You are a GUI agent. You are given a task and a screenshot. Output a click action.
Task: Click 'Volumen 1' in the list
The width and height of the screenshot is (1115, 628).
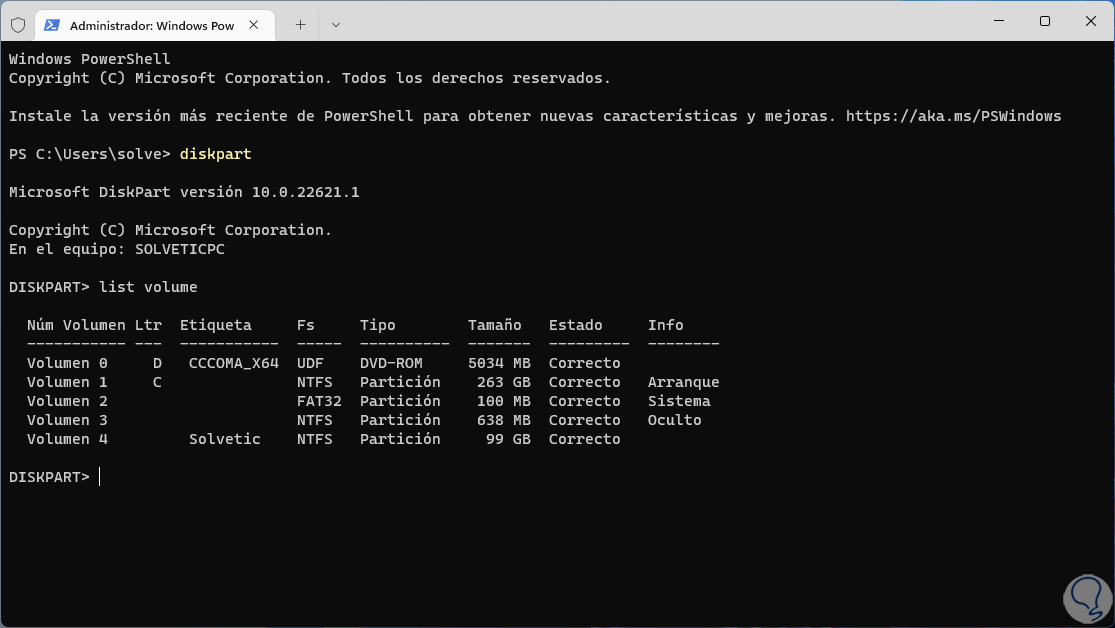pyautogui.click(x=68, y=383)
